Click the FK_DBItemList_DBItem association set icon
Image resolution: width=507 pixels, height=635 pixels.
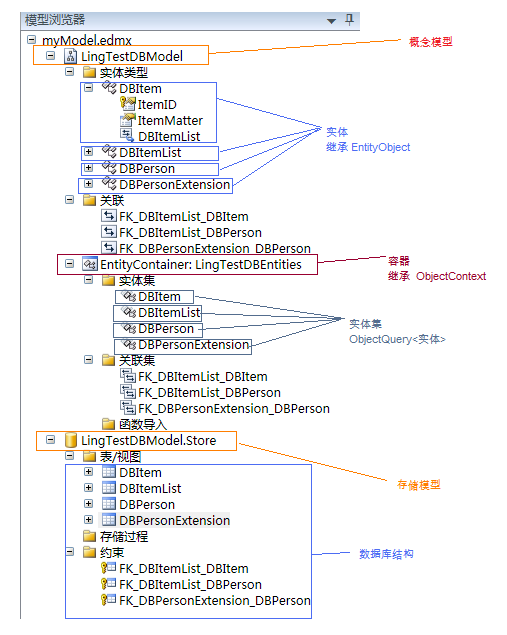128,376
